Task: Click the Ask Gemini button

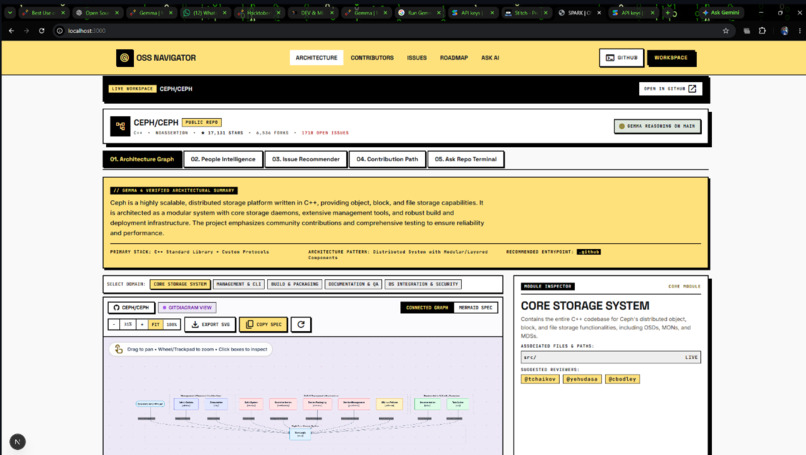Action: tap(721, 12)
